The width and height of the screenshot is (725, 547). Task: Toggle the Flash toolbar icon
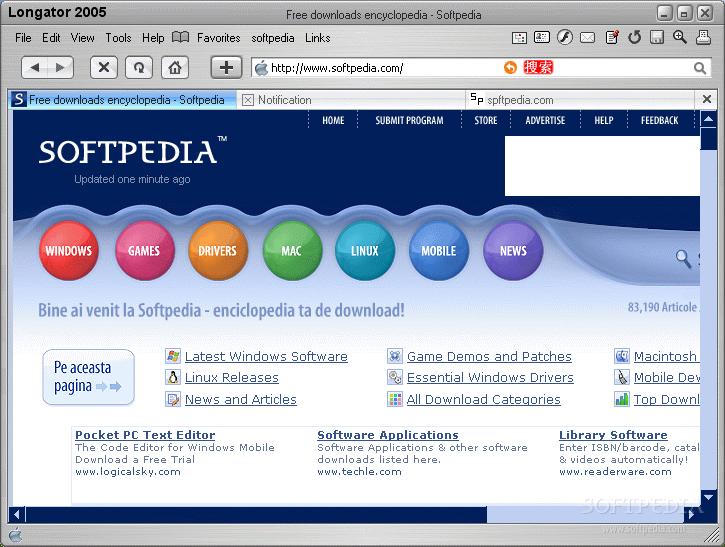(565, 37)
